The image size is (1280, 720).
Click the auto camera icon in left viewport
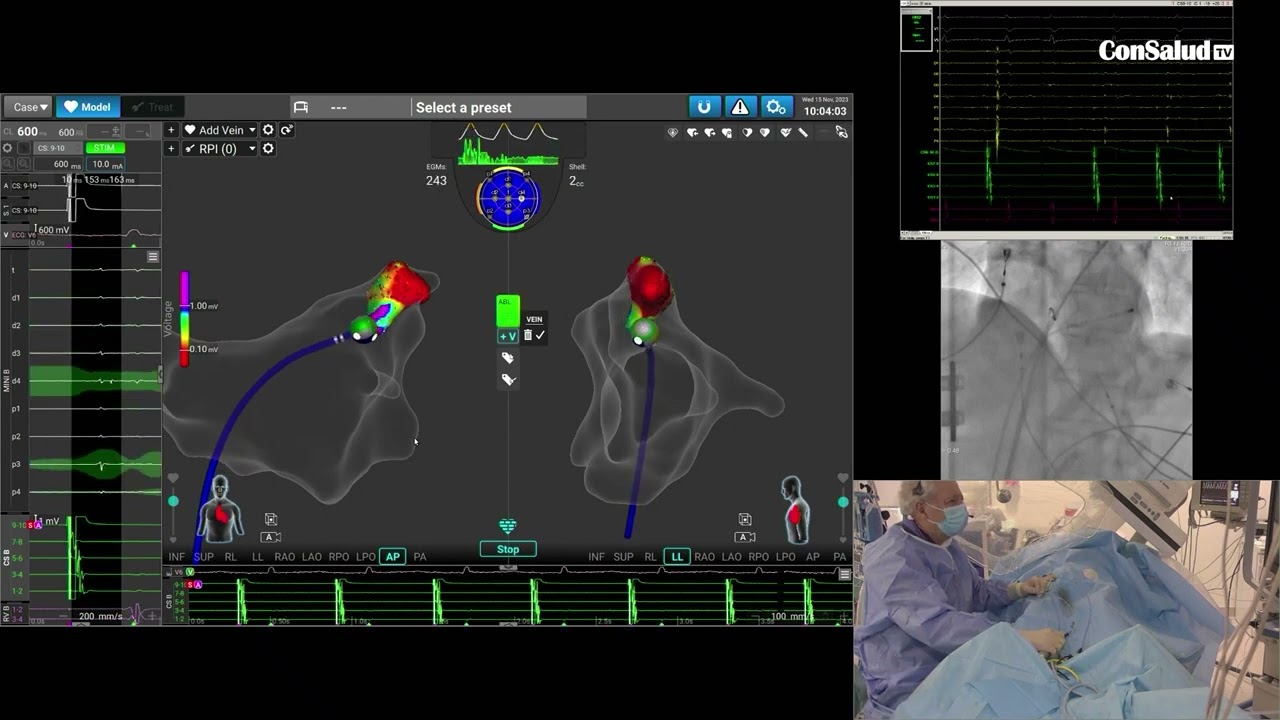click(270, 537)
